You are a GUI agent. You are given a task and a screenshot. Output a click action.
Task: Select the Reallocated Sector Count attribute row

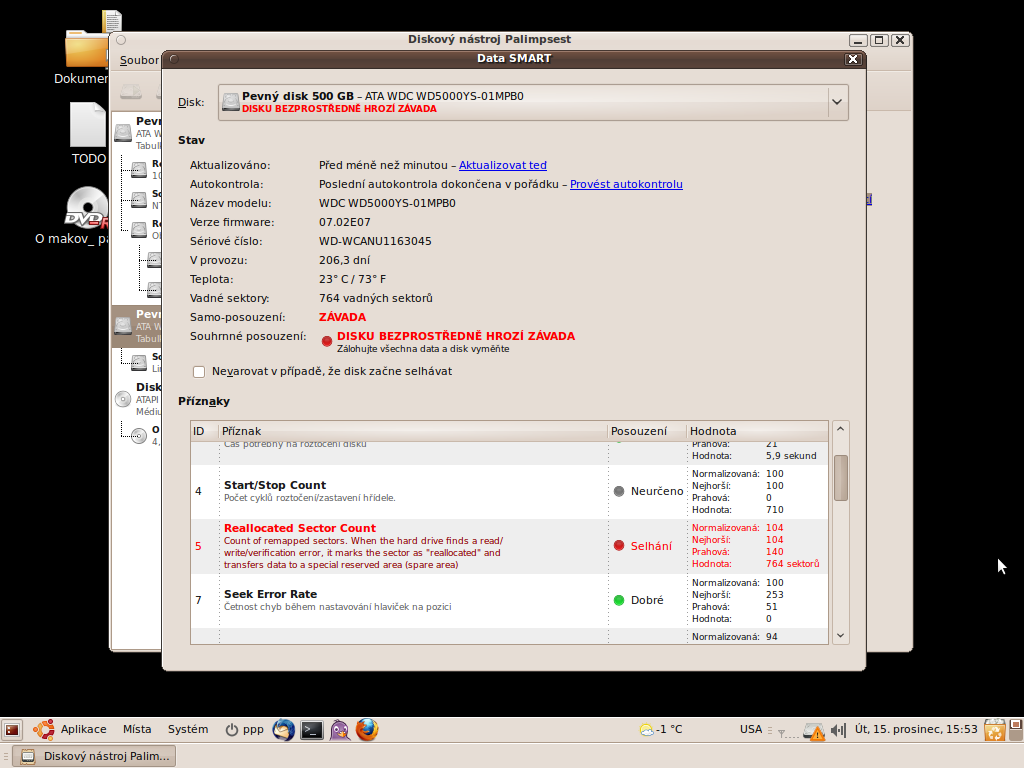click(x=509, y=546)
